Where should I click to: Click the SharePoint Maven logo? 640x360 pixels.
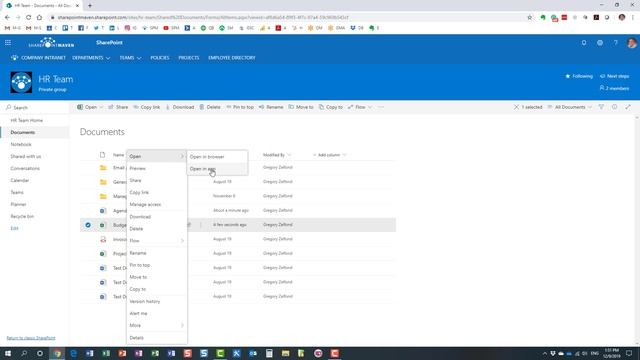click(x=51, y=43)
